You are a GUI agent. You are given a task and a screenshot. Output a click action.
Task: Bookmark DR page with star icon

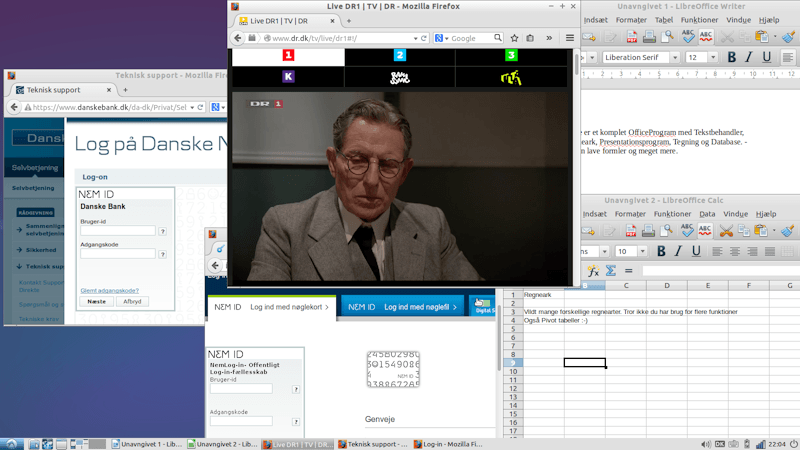pos(514,38)
